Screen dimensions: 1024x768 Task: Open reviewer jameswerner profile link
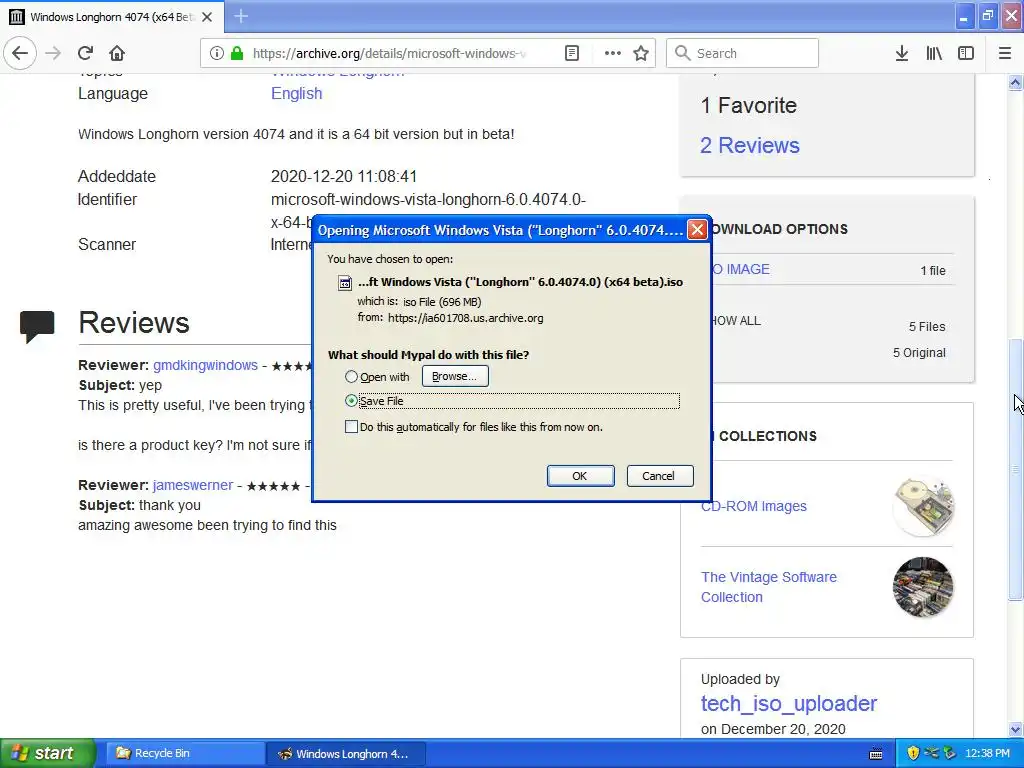pyautogui.click(x=193, y=485)
